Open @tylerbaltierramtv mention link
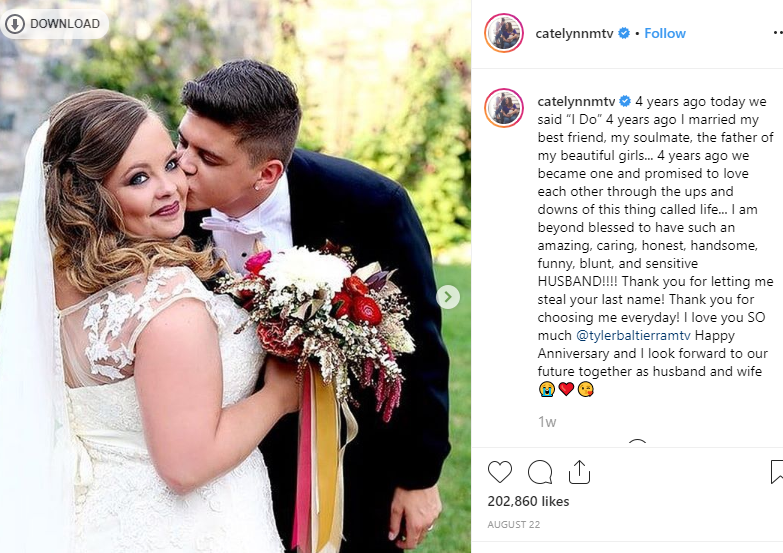The image size is (783, 553). point(633,335)
